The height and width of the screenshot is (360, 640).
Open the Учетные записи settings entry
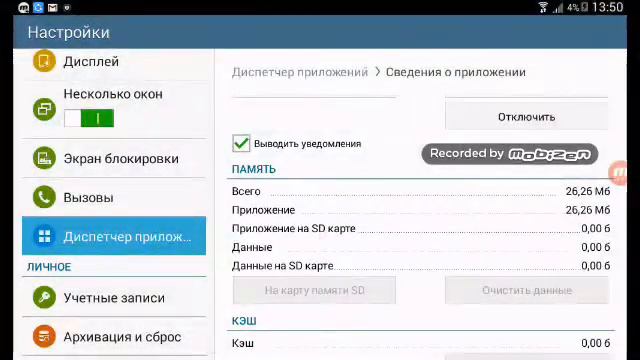114,298
